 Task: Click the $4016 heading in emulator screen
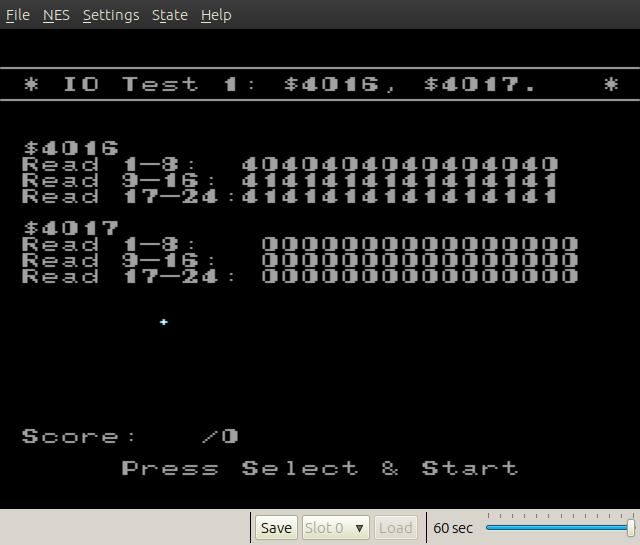(70, 149)
